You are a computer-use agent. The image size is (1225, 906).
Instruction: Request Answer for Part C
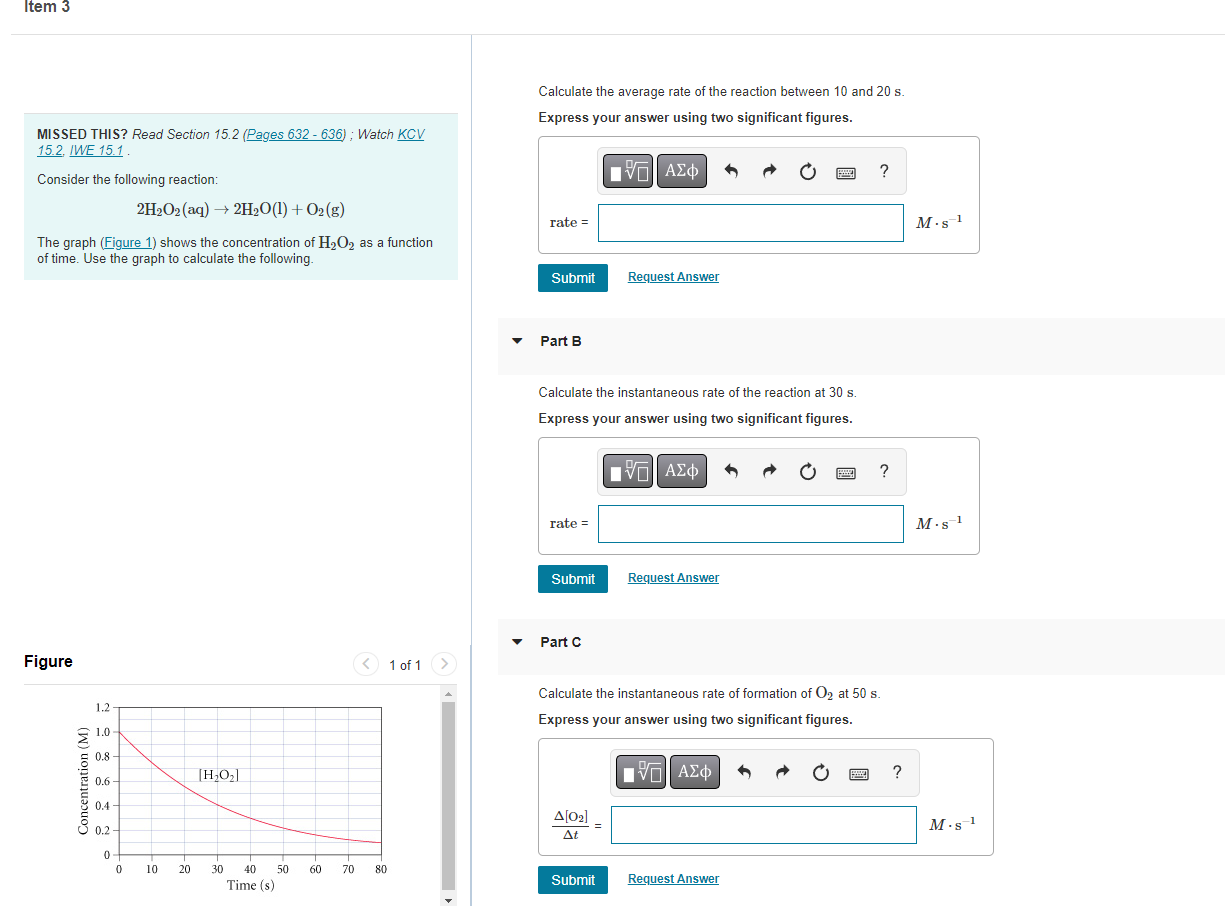(673, 879)
